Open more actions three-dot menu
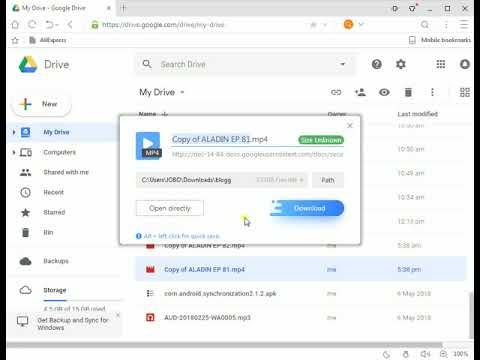The height and width of the screenshot is (360, 480). (432, 92)
